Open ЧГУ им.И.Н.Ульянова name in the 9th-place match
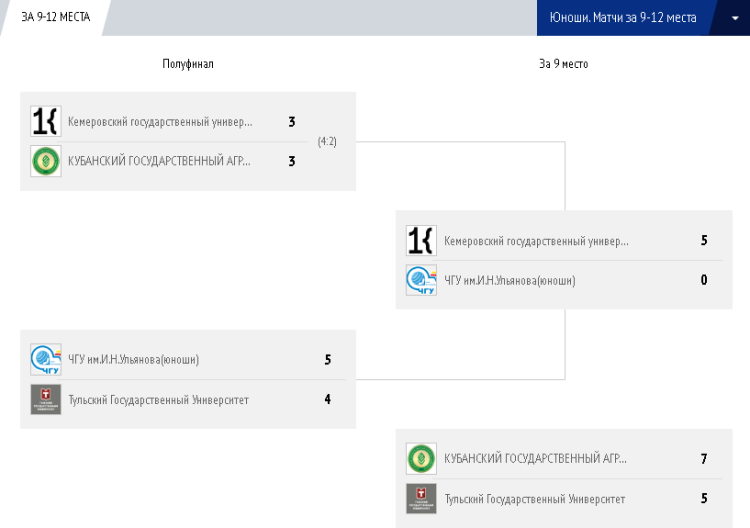This screenshot has height=528, width=750. pyautogui.click(x=510, y=280)
